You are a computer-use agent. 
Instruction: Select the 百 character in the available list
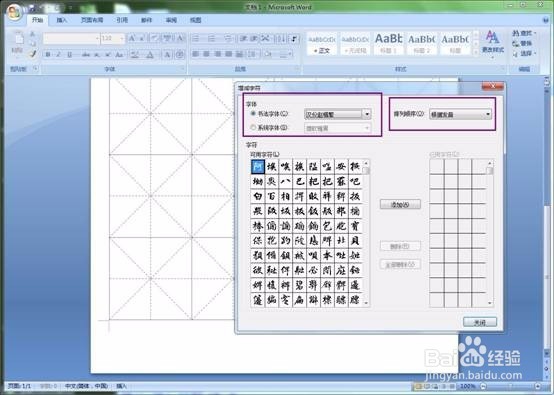[x=271, y=196]
